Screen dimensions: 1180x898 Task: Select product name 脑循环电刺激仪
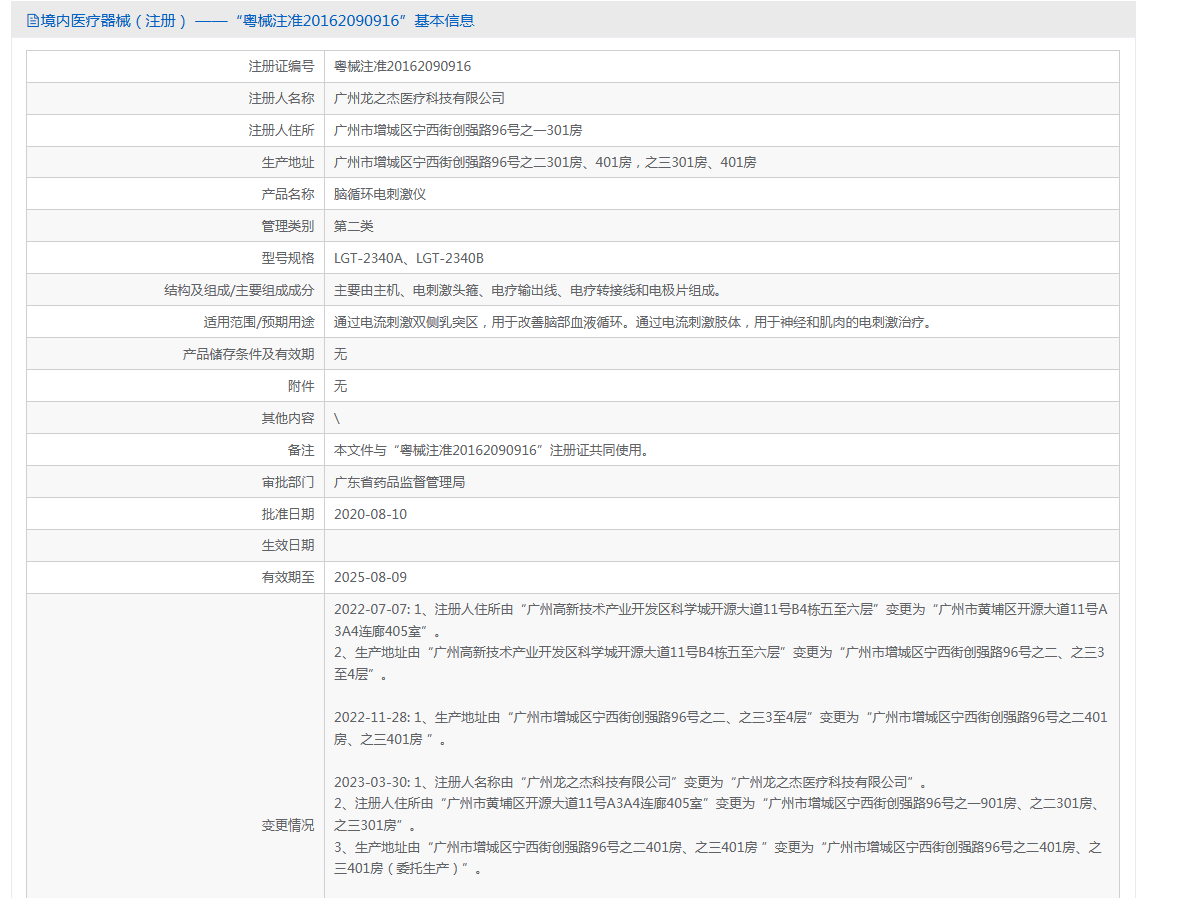[x=380, y=194]
